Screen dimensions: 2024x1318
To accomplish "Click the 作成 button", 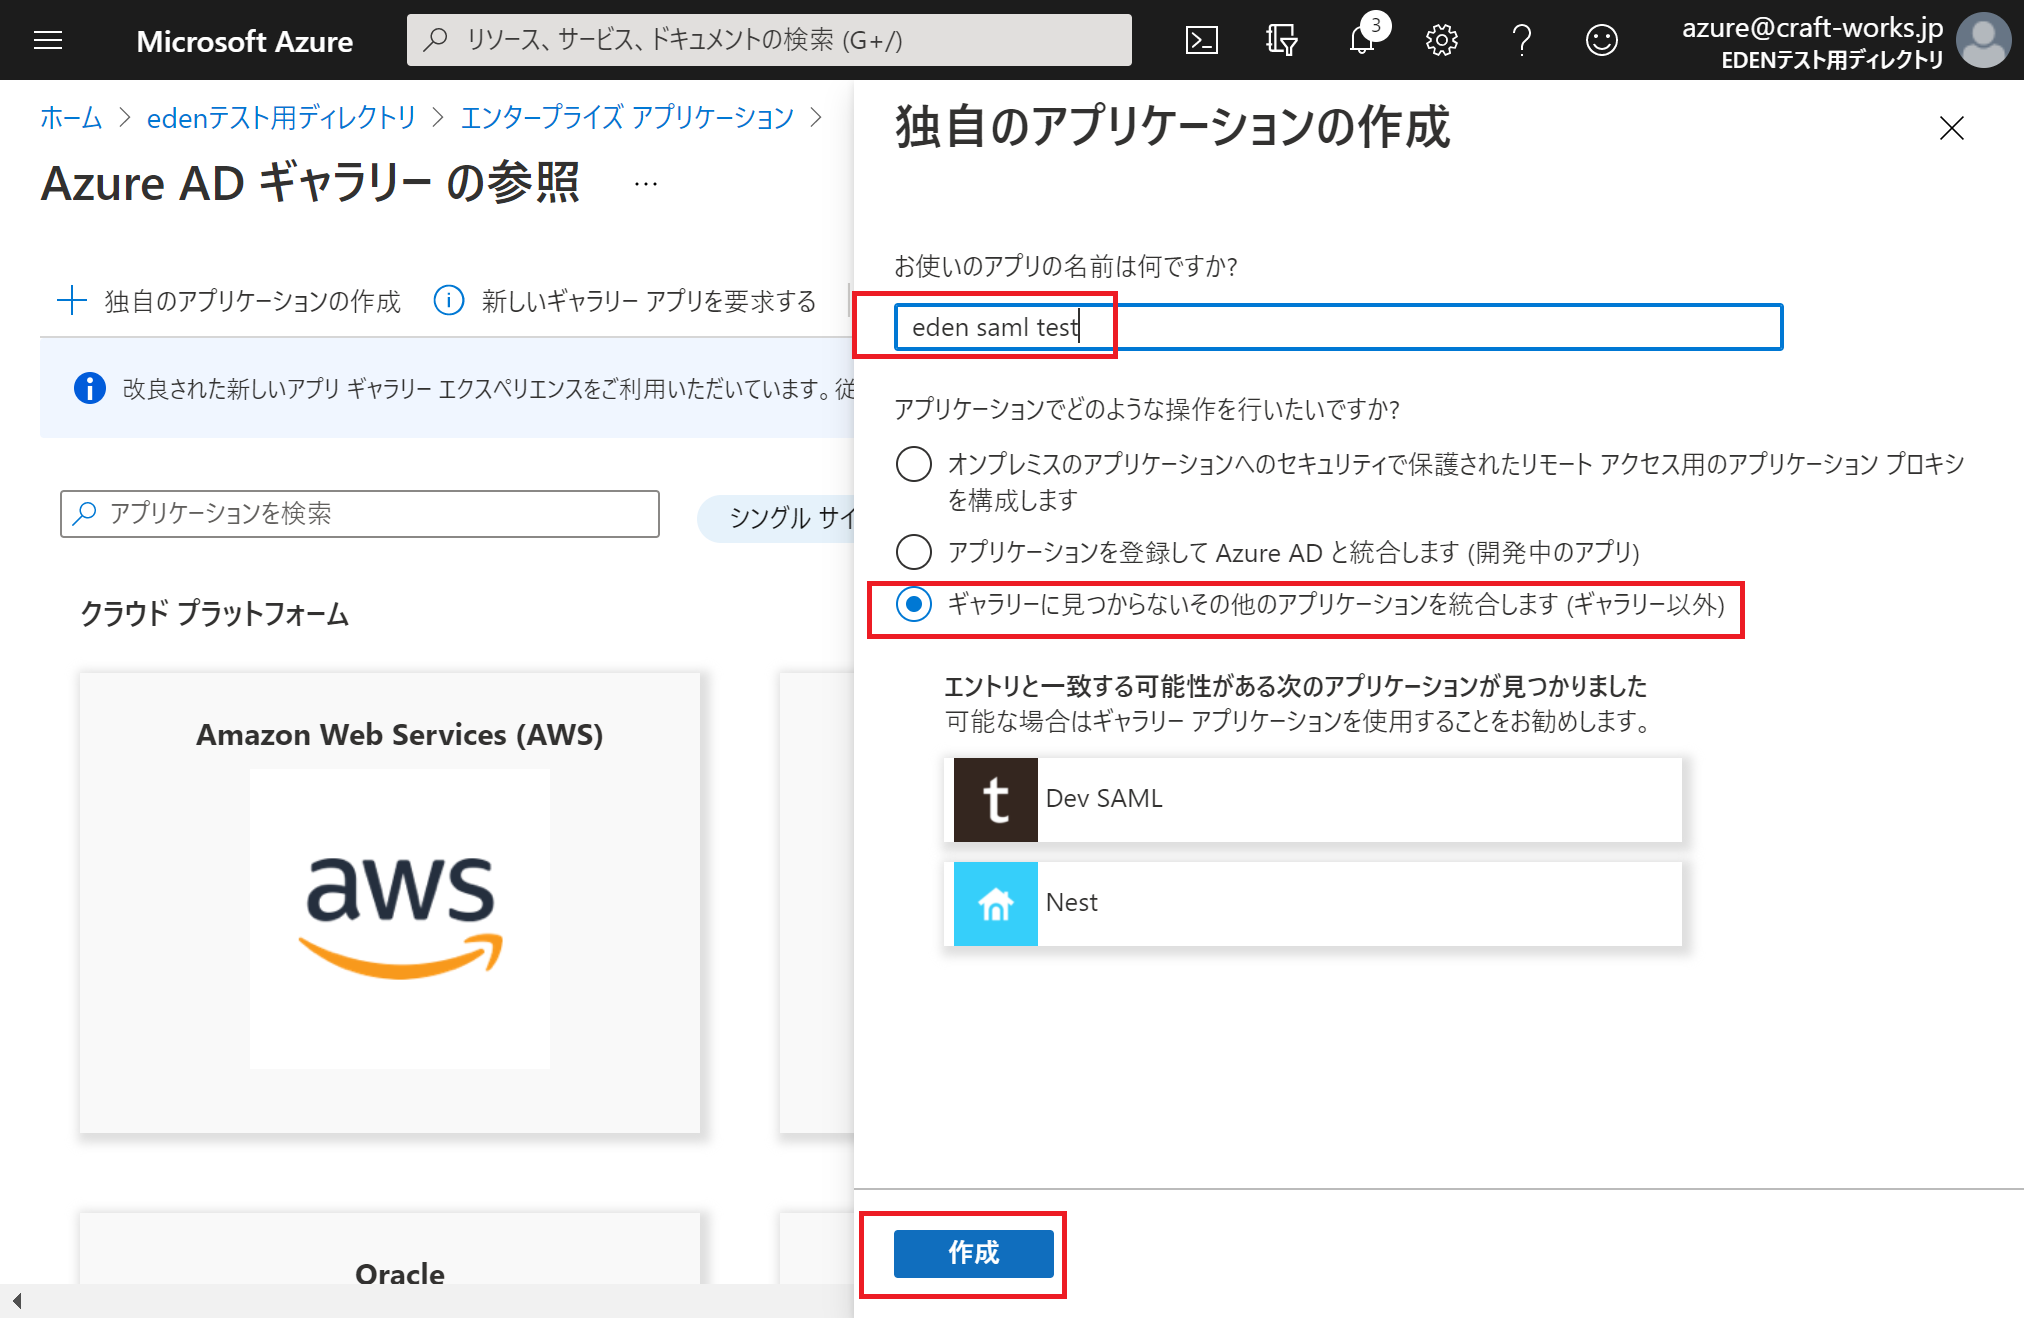I will click(973, 1253).
